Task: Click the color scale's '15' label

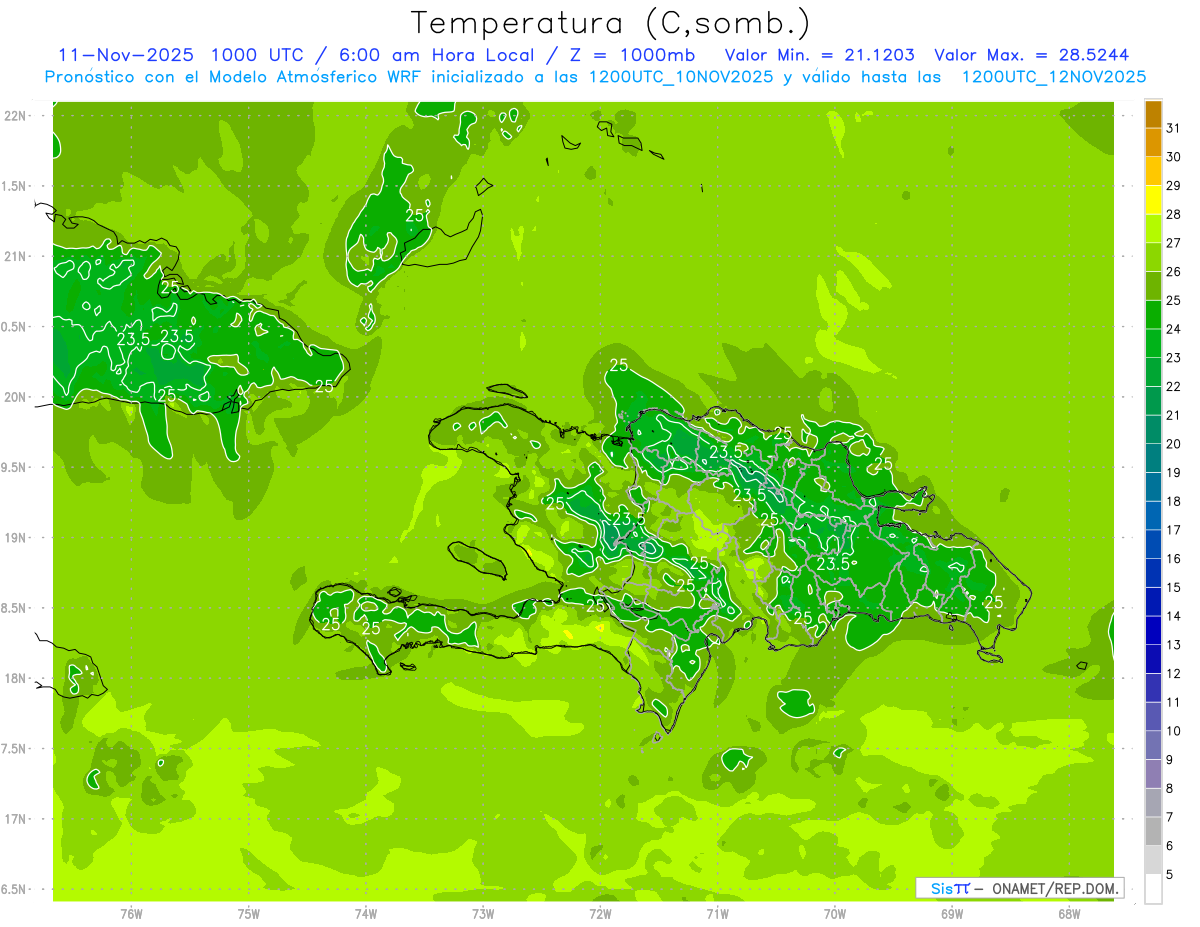Action: (1174, 587)
